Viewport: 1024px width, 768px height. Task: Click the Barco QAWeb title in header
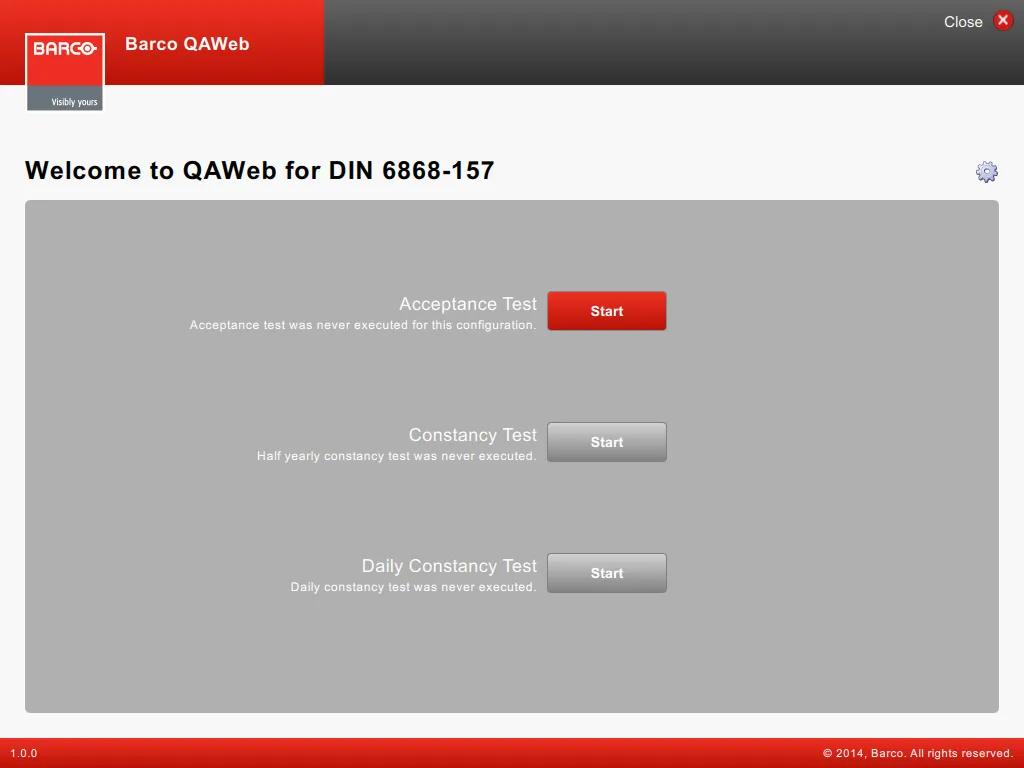click(x=187, y=44)
